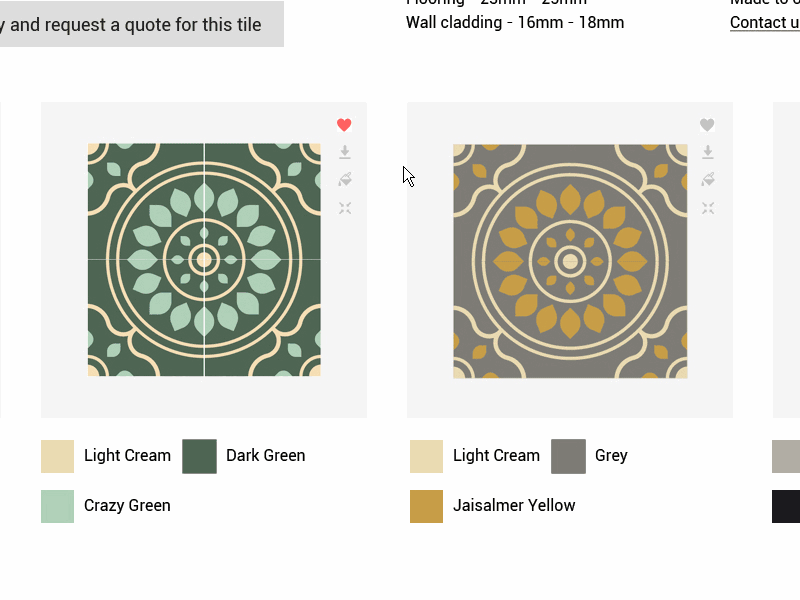Expand the green tile to fullscreen view
Screen dimensions: 800x600
(344, 208)
